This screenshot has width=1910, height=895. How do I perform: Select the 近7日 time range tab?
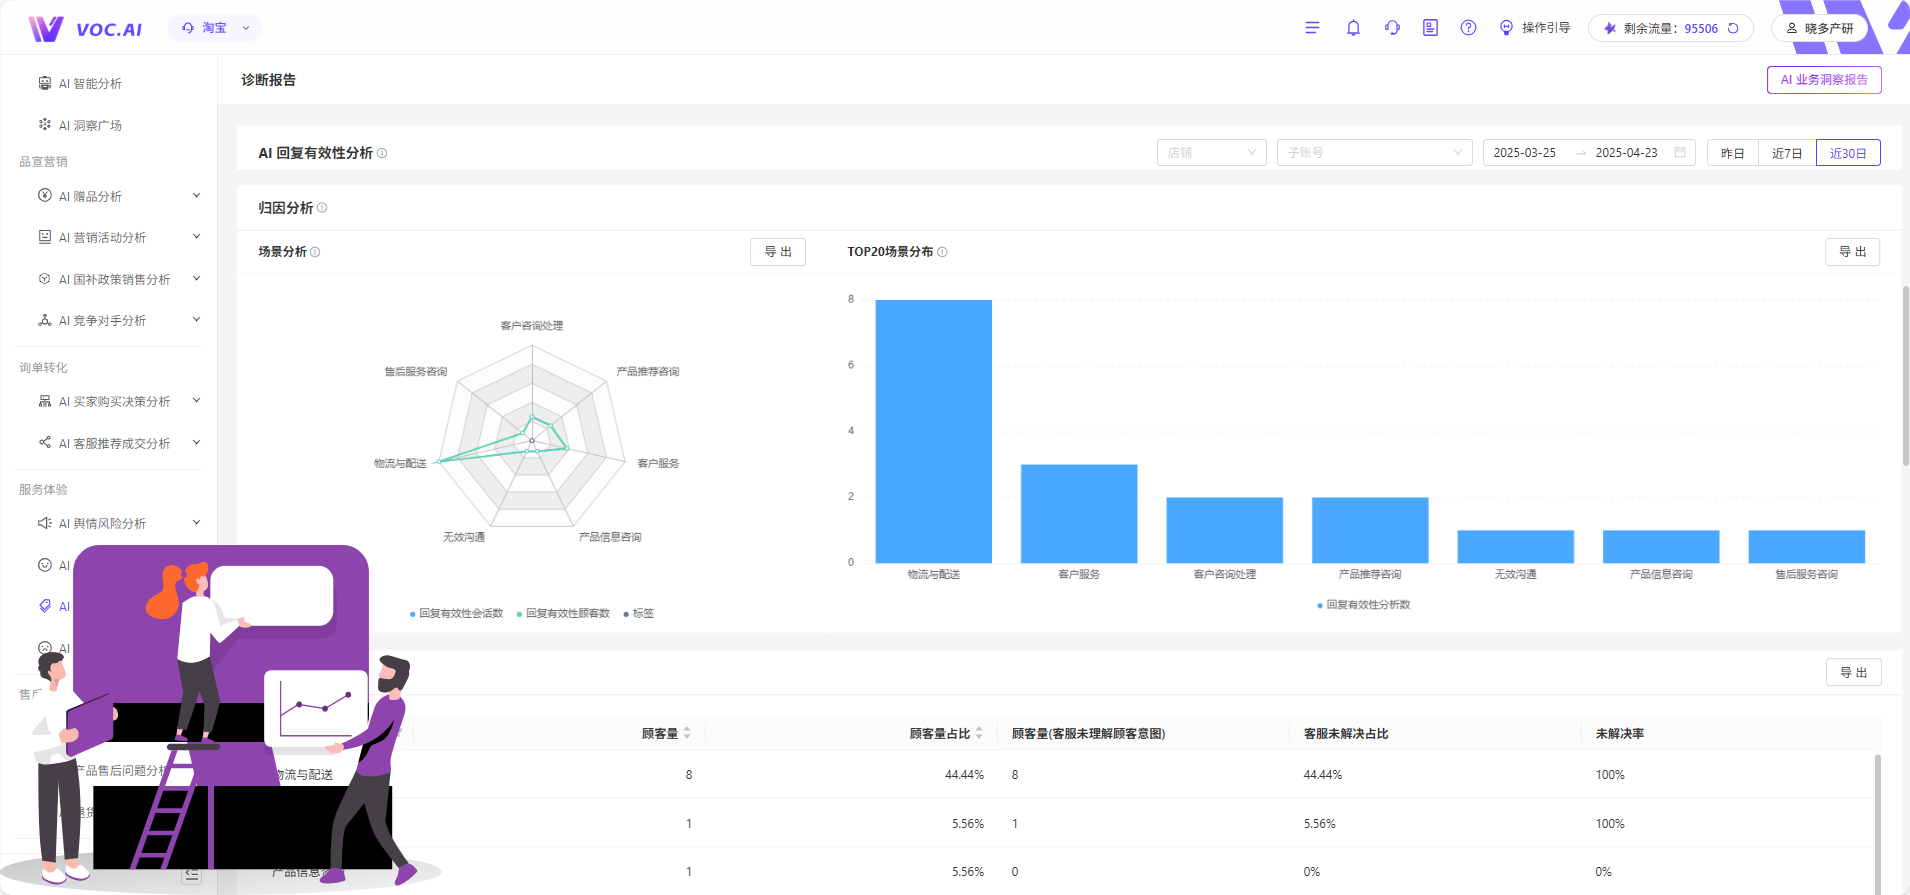tap(1786, 153)
